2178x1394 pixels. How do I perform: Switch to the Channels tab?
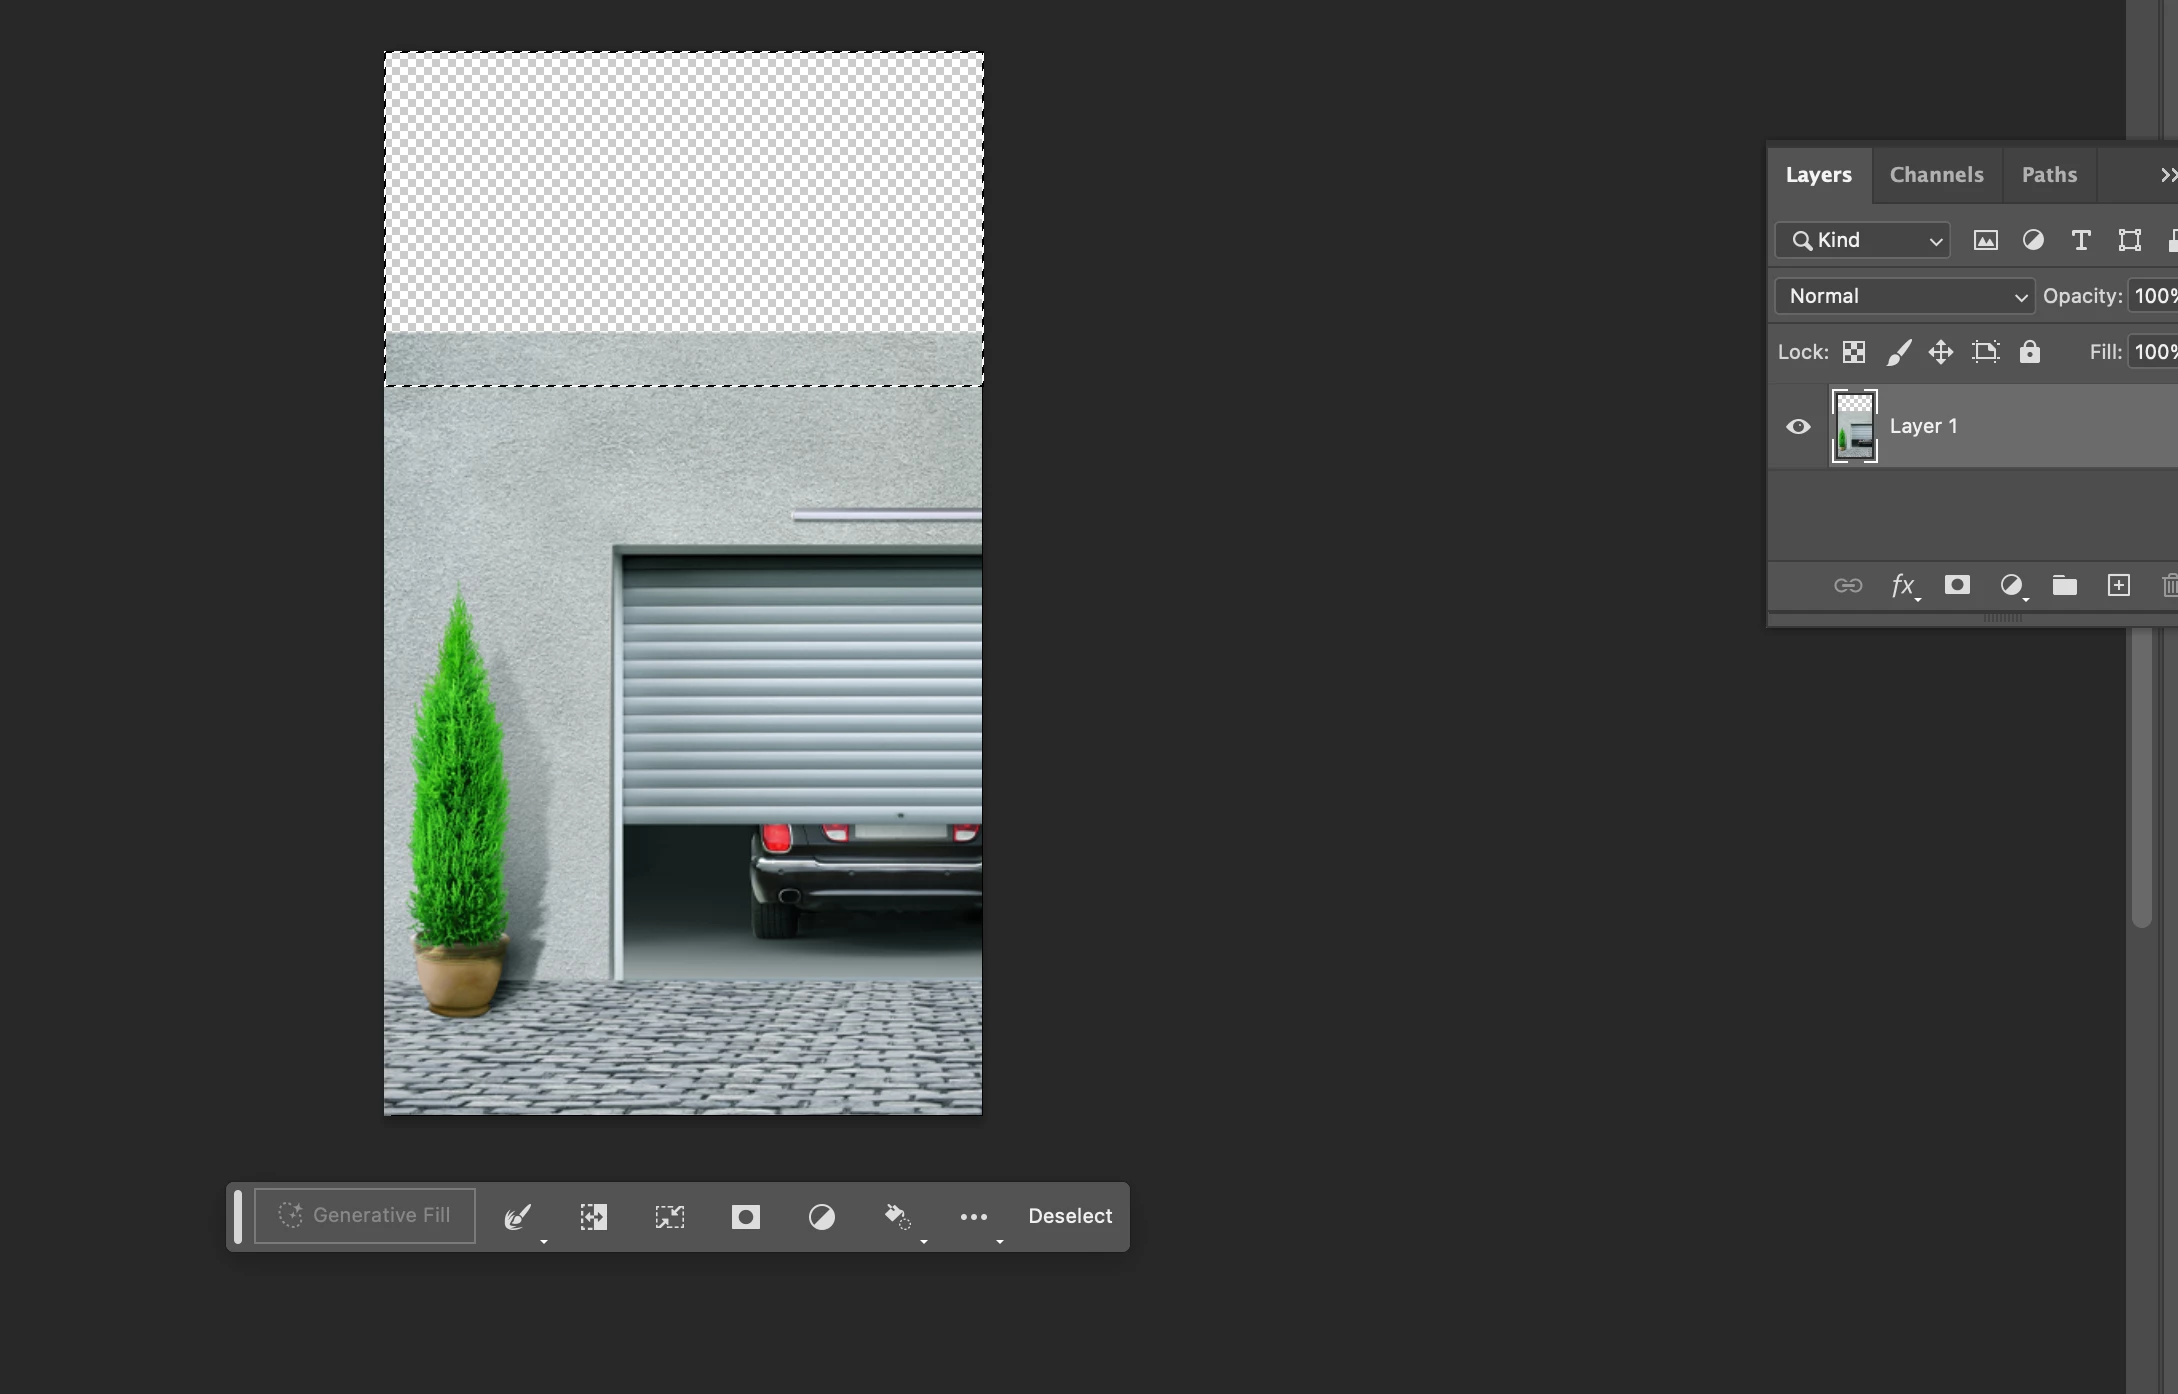click(x=1936, y=175)
